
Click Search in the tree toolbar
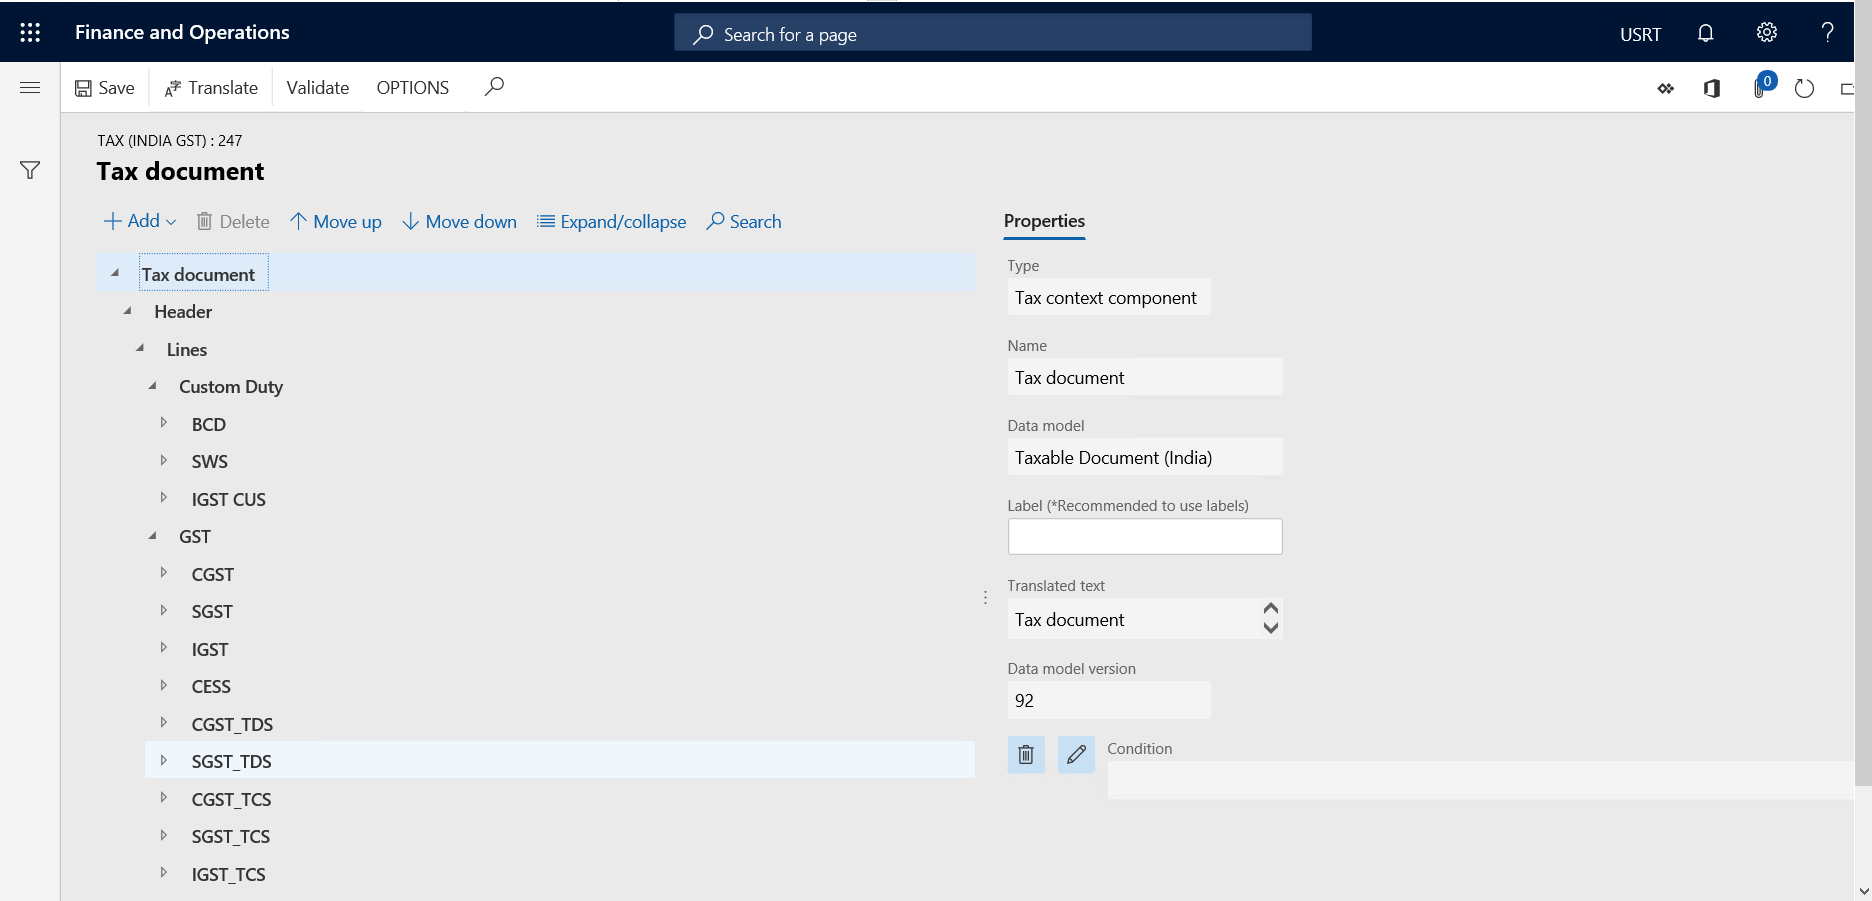744,222
